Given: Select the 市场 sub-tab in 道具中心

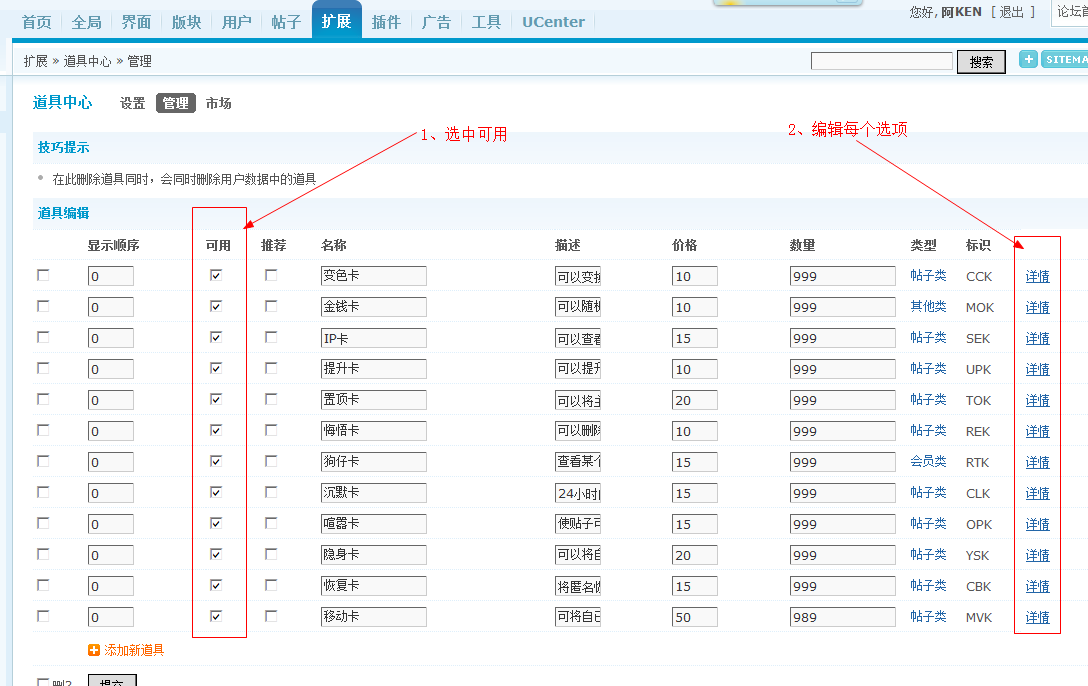Looking at the screenshot, I should point(218,103).
